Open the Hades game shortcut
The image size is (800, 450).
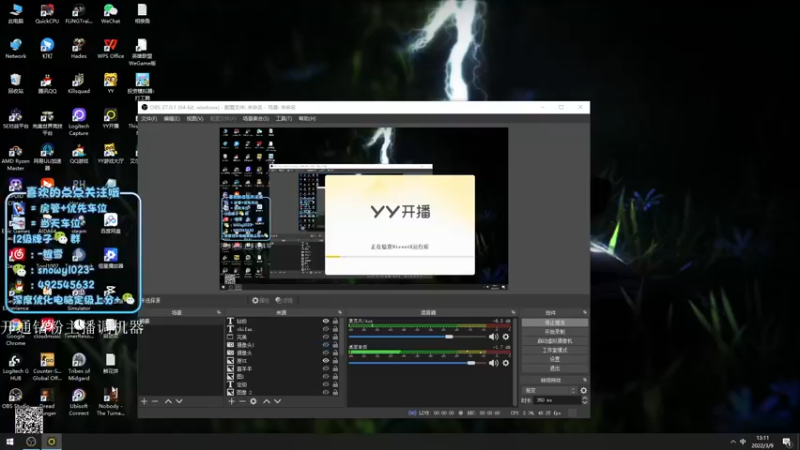pyautogui.click(x=79, y=48)
